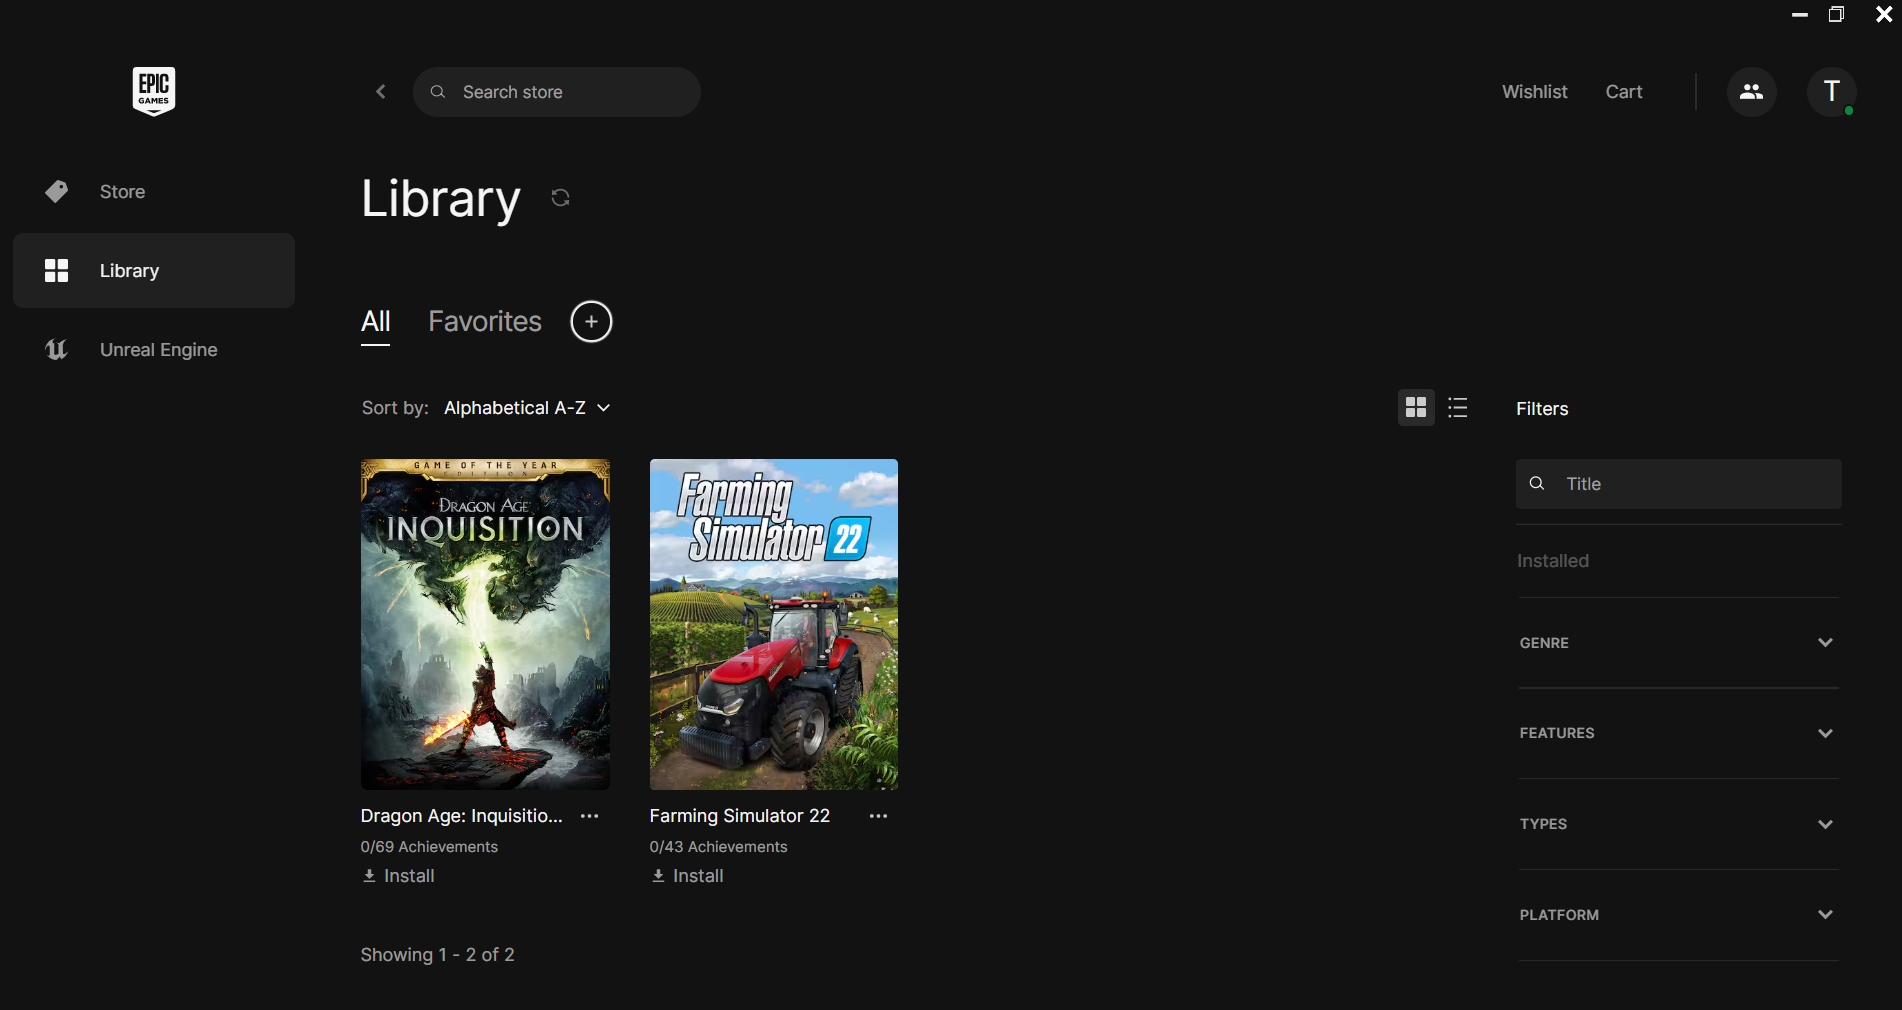The height and width of the screenshot is (1010, 1902).
Task: Switch to list view
Action: click(1458, 408)
